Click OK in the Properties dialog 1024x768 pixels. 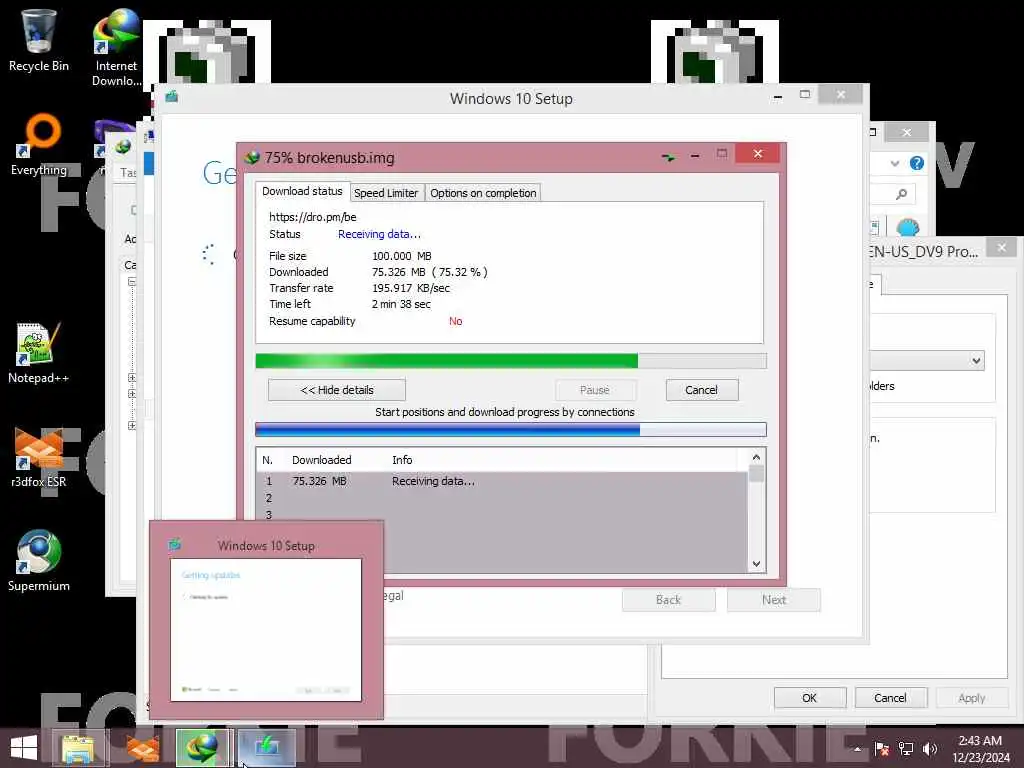(x=810, y=697)
